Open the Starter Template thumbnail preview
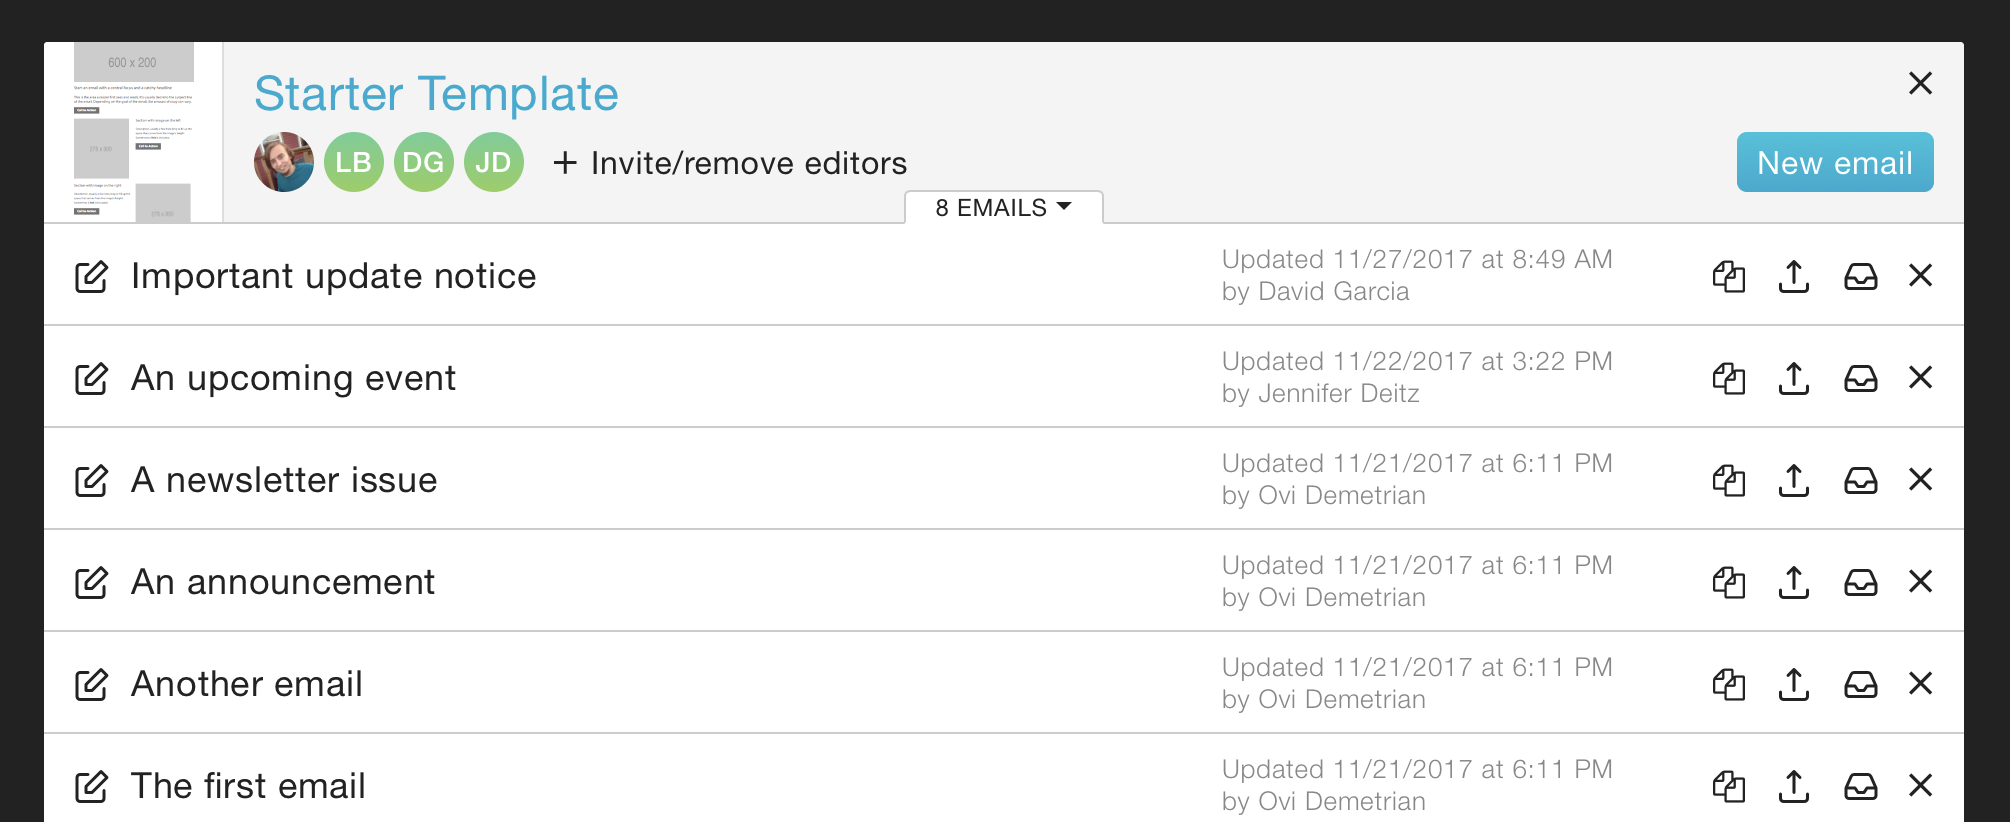The width and height of the screenshot is (2010, 822). pos(133,132)
